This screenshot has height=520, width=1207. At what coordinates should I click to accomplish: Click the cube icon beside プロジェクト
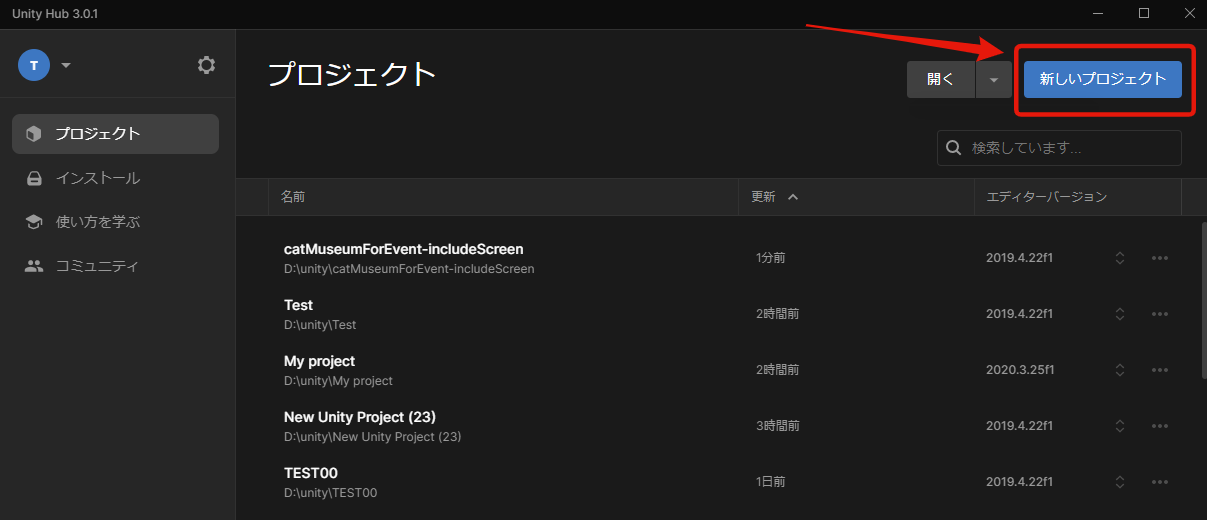click(34, 134)
